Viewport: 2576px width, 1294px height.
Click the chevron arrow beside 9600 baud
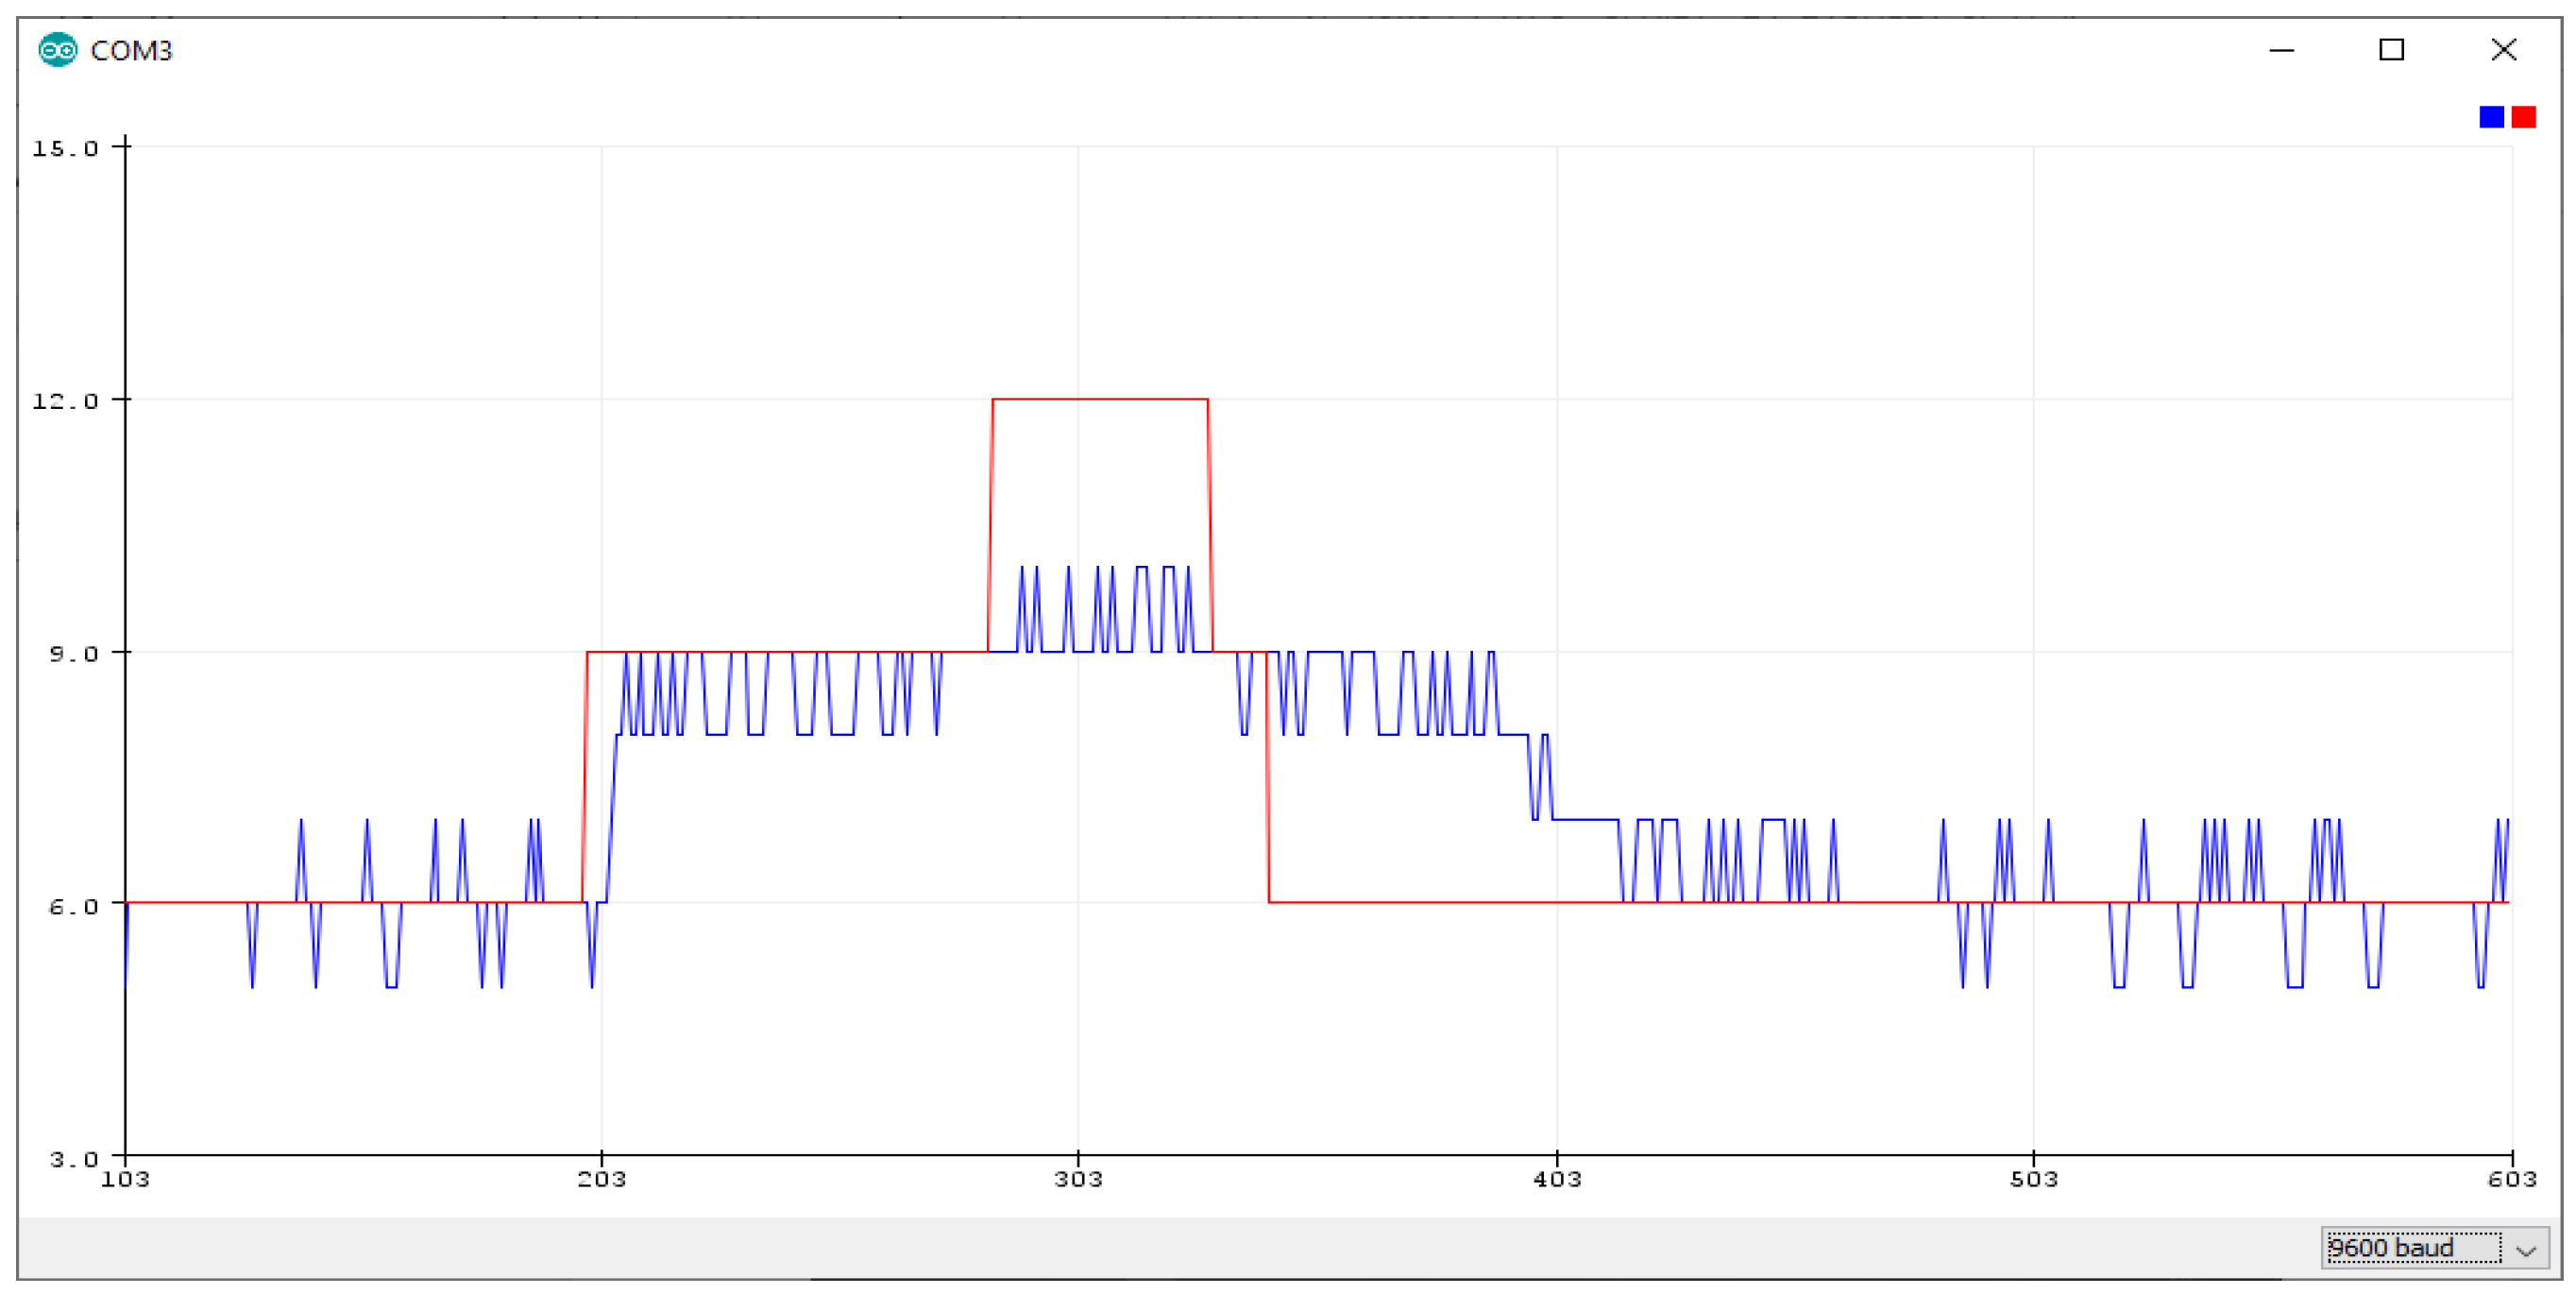click(x=2526, y=1249)
